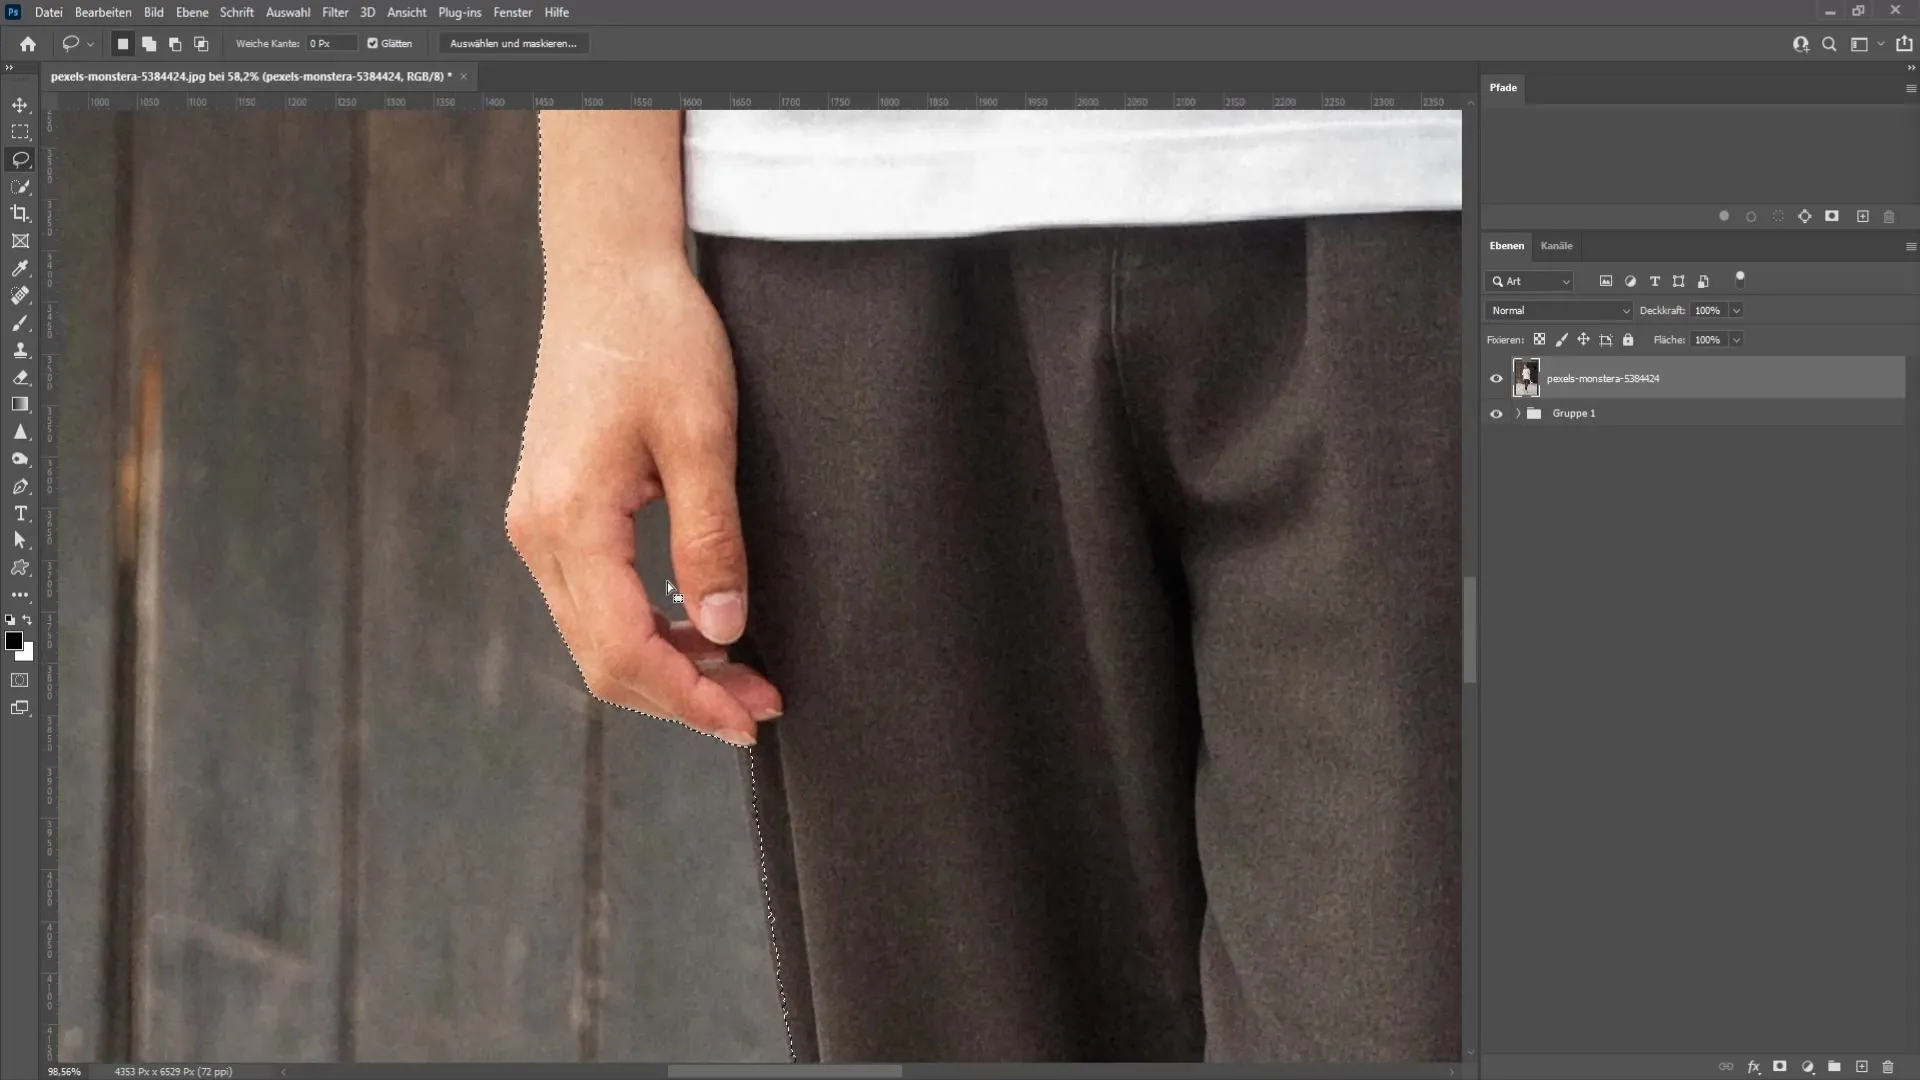Open the layer blending mode dropdown

tap(1559, 309)
